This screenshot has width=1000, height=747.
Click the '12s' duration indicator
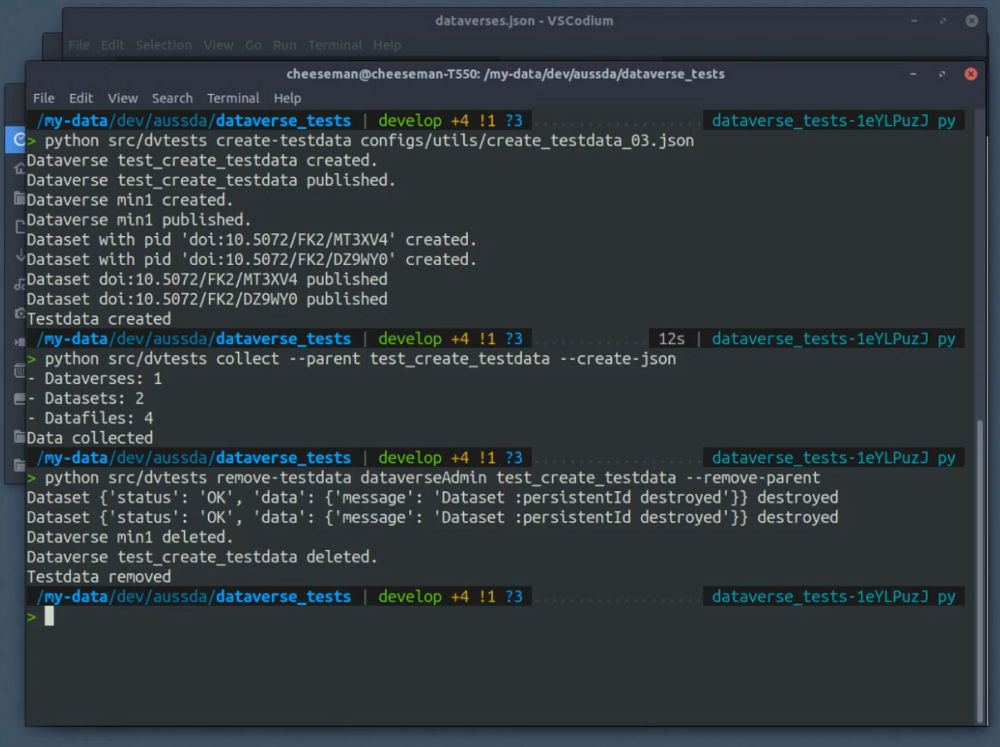671,339
